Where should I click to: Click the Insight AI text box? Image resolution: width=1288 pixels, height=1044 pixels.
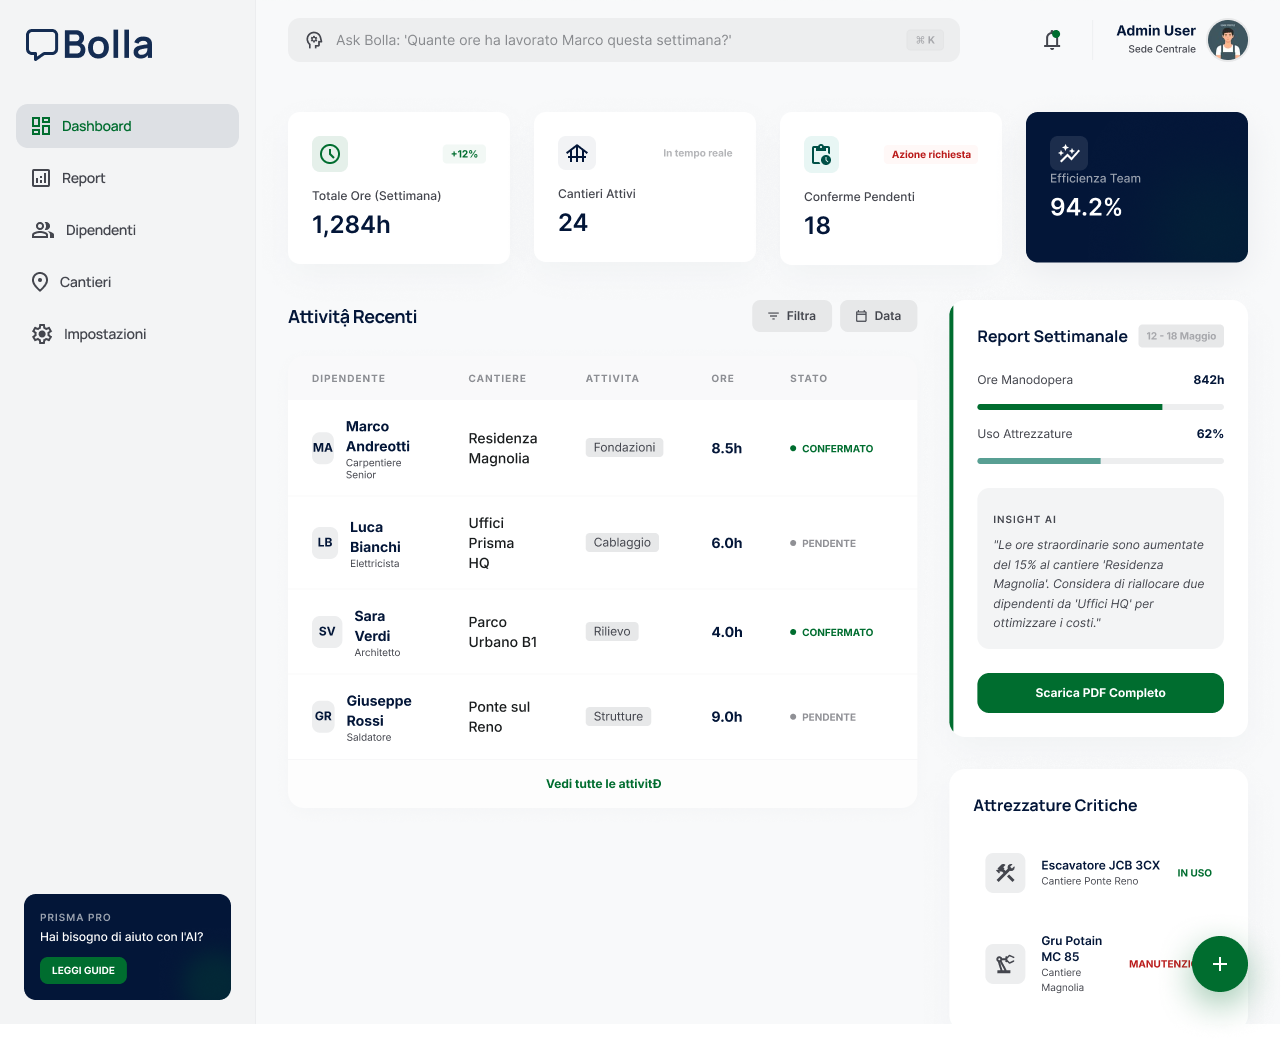point(1100,569)
